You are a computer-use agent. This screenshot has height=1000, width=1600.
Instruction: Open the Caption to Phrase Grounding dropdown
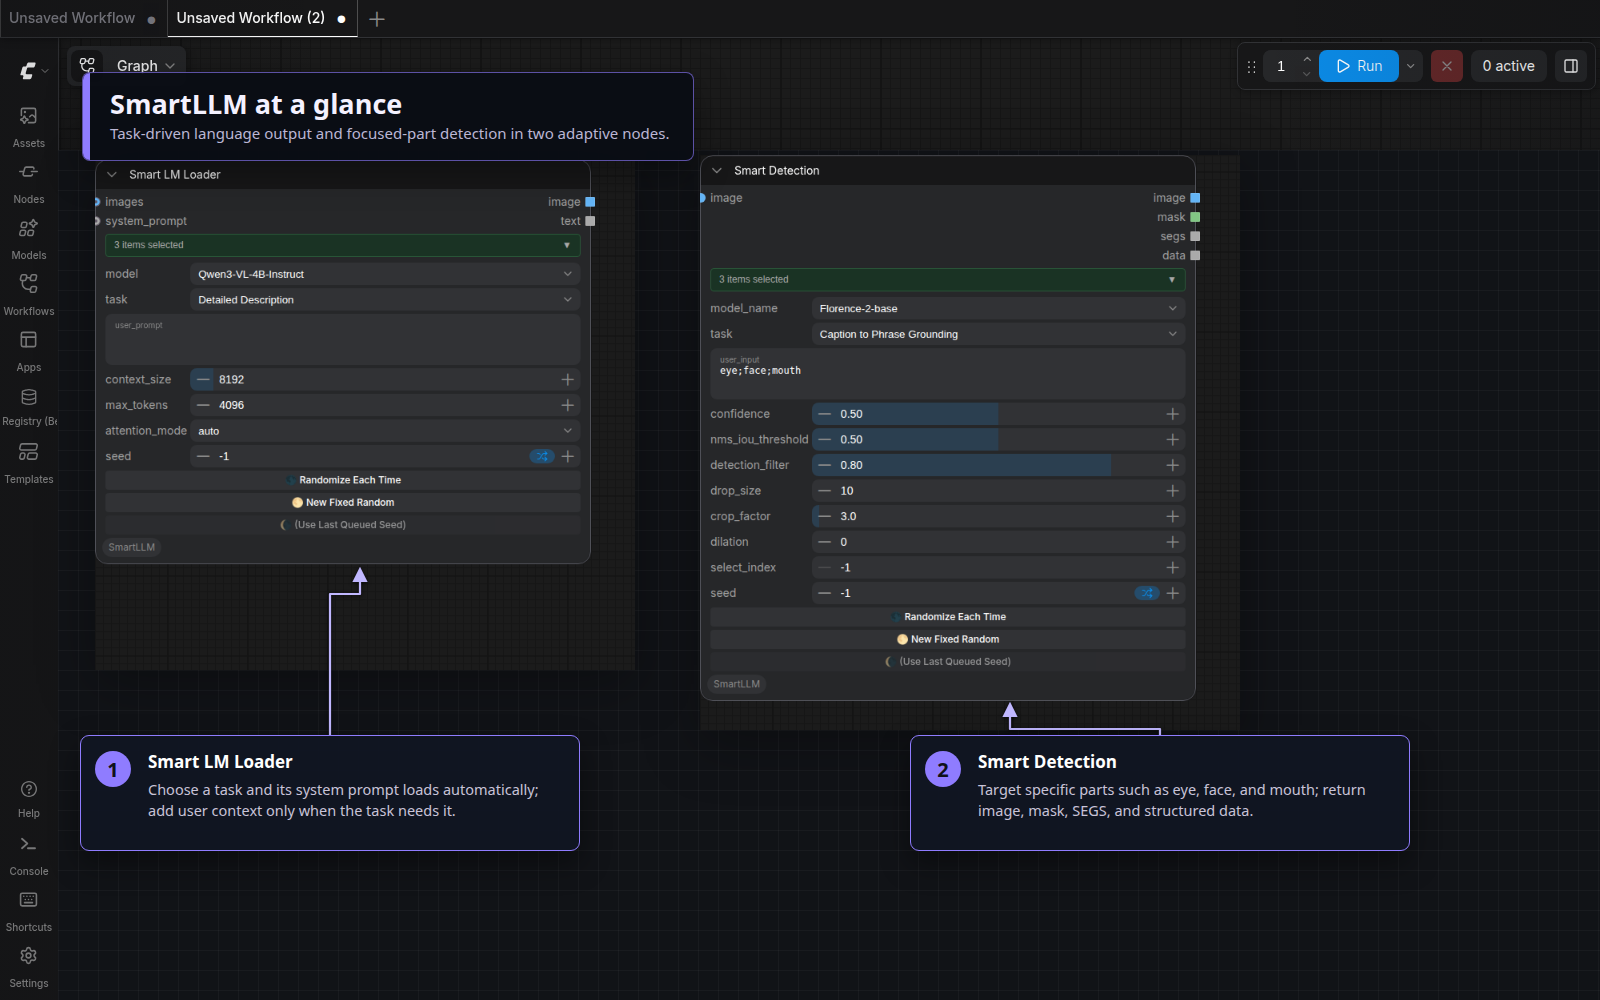[998, 334]
